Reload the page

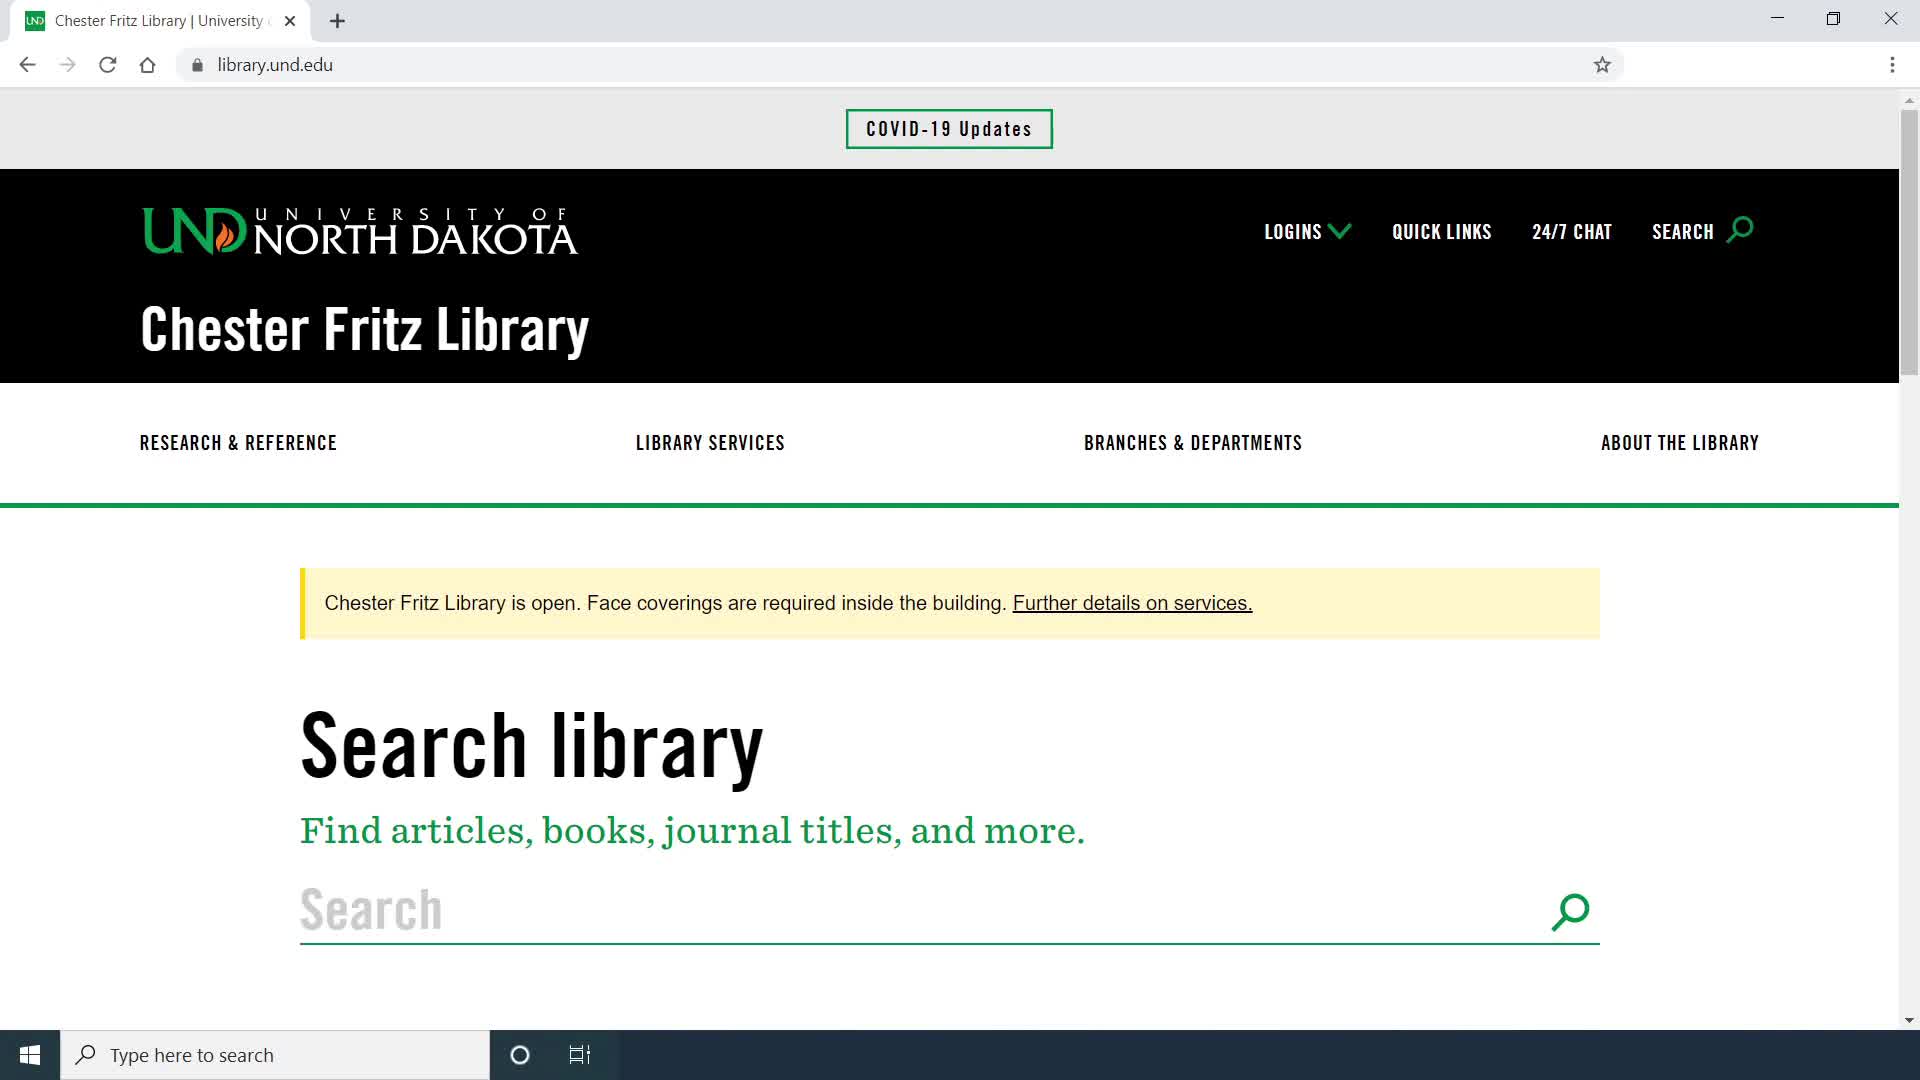point(107,65)
